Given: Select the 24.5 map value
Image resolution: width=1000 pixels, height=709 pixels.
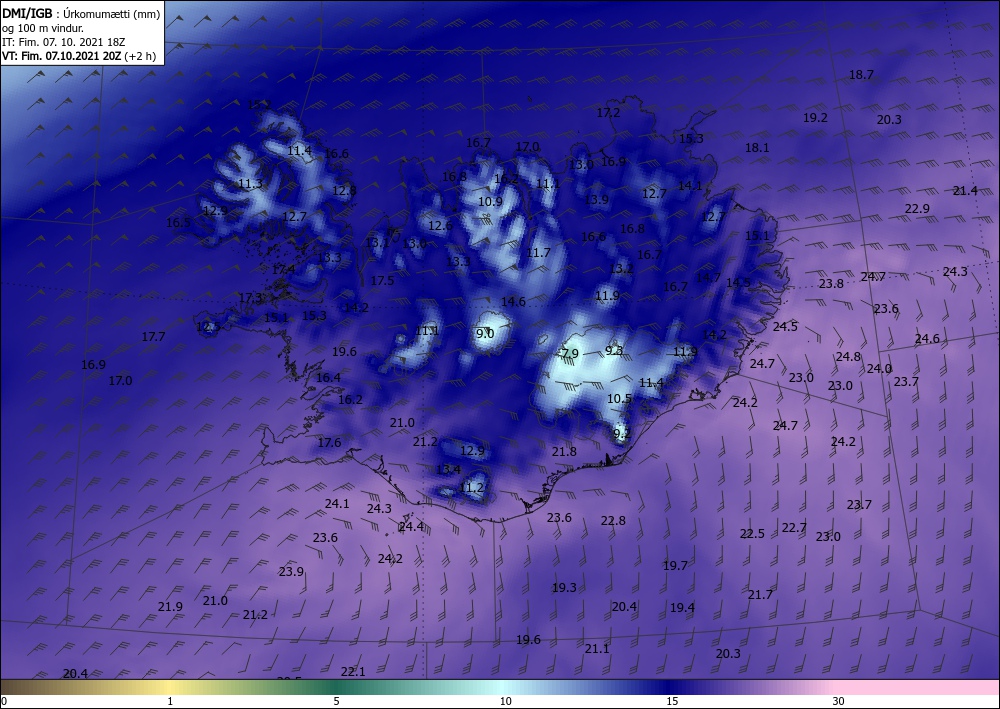Looking at the screenshot, I should pyautogui.click(x=785, y=326).
